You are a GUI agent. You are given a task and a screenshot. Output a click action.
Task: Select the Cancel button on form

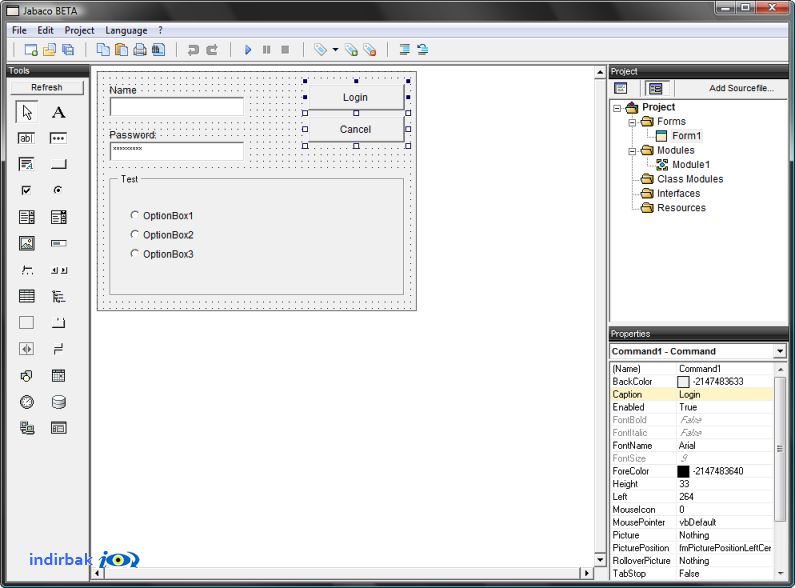355,129
